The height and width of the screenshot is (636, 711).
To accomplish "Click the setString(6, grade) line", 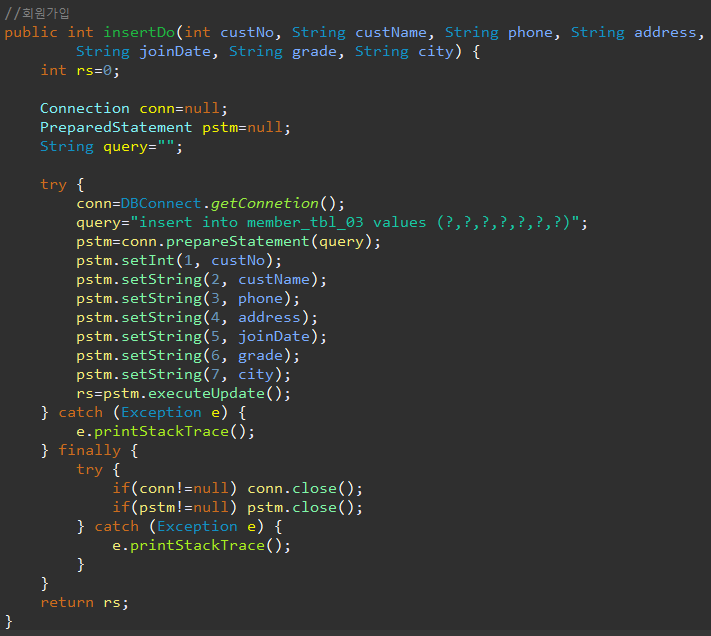I will 188,356.
